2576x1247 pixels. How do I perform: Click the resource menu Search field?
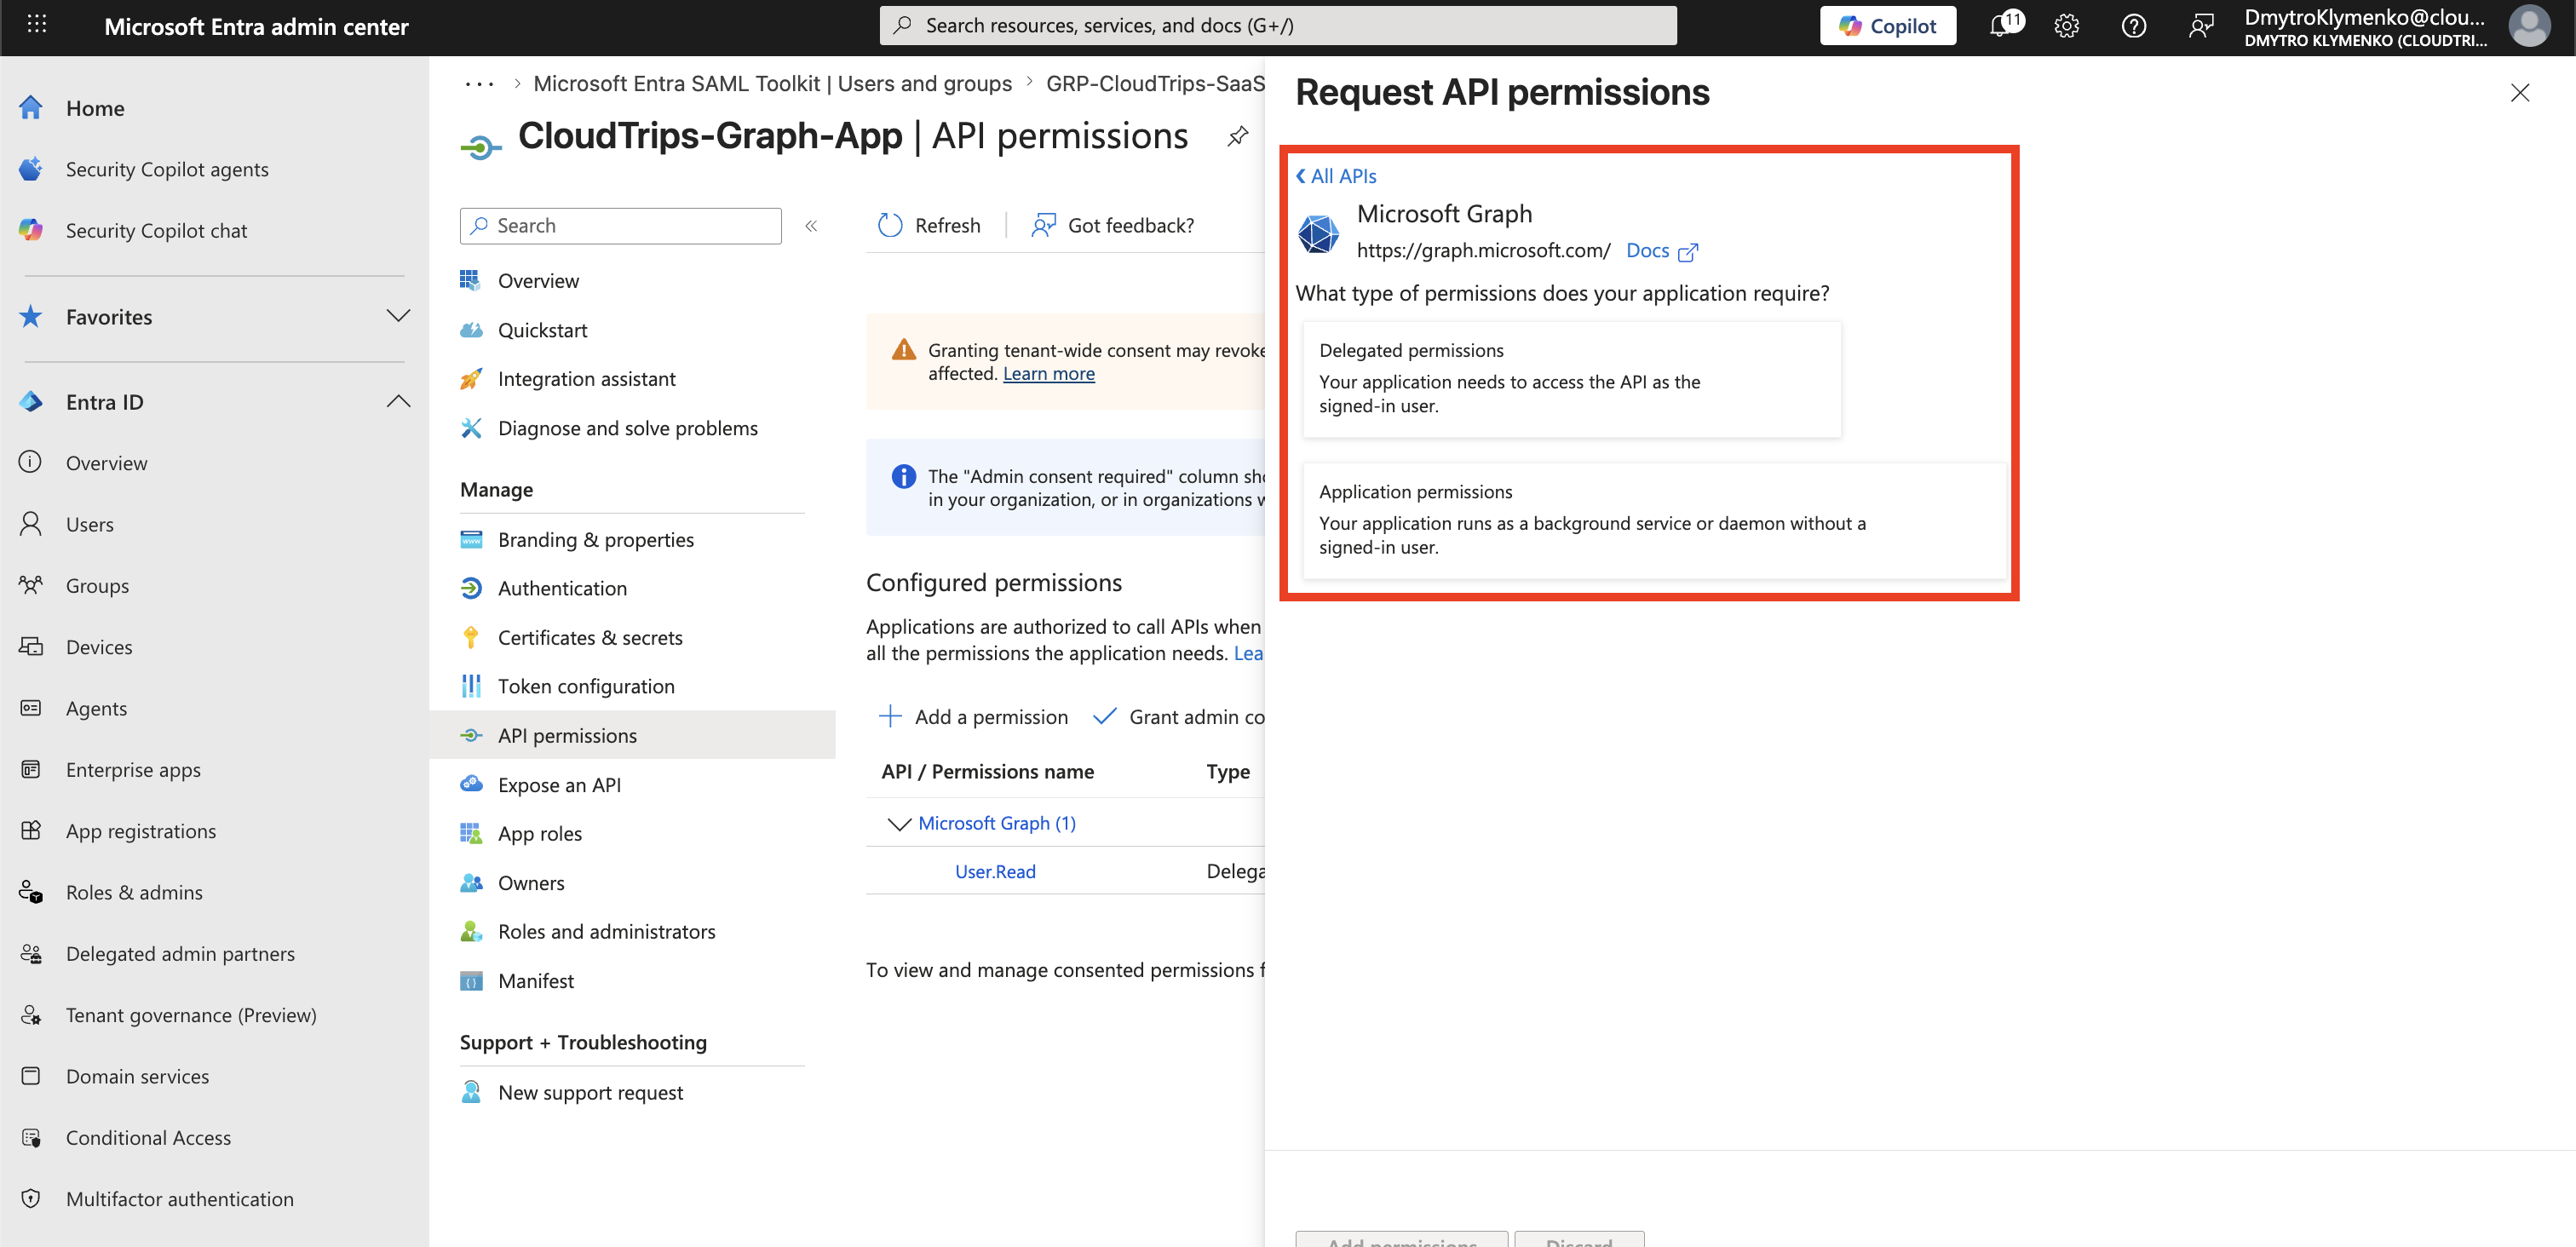[620, 226]
